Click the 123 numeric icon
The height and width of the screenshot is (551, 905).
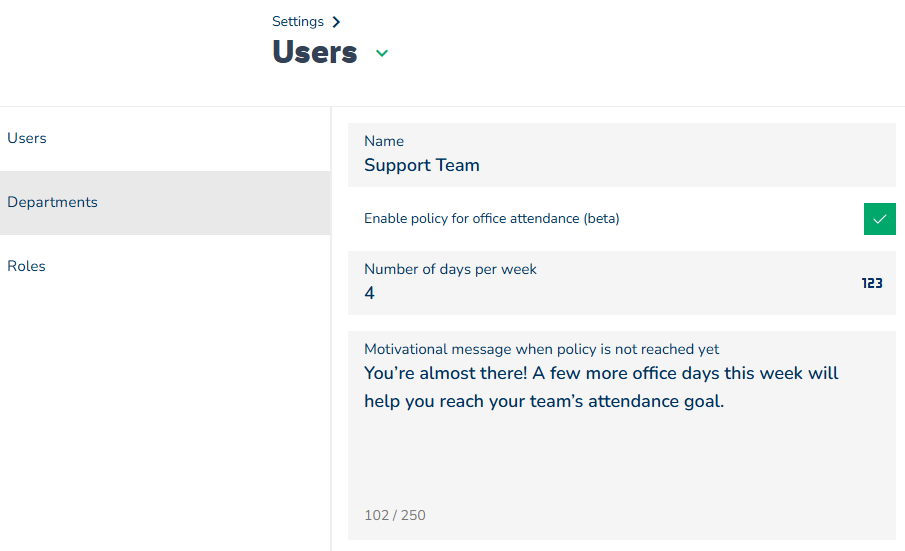point(872,284)
